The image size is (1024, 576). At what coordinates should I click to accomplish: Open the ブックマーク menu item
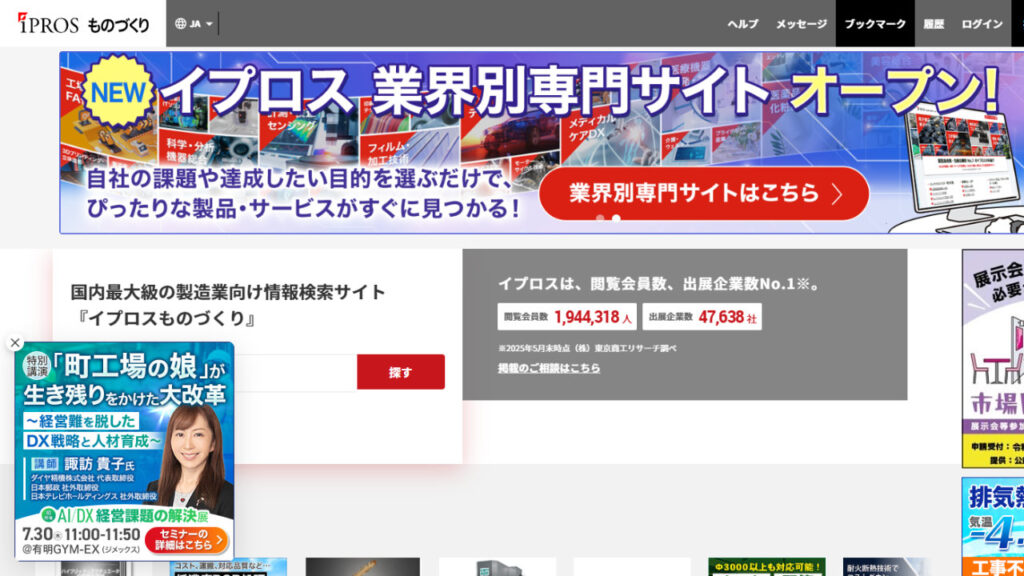874,24
